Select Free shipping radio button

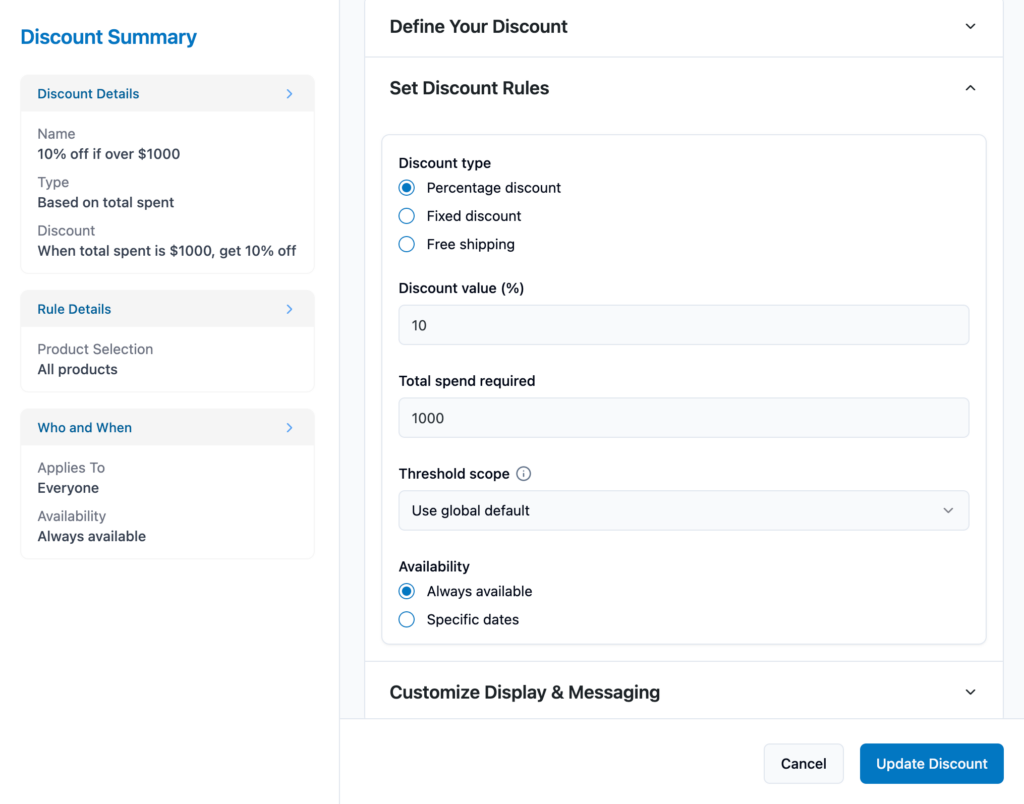coord(406,244)
